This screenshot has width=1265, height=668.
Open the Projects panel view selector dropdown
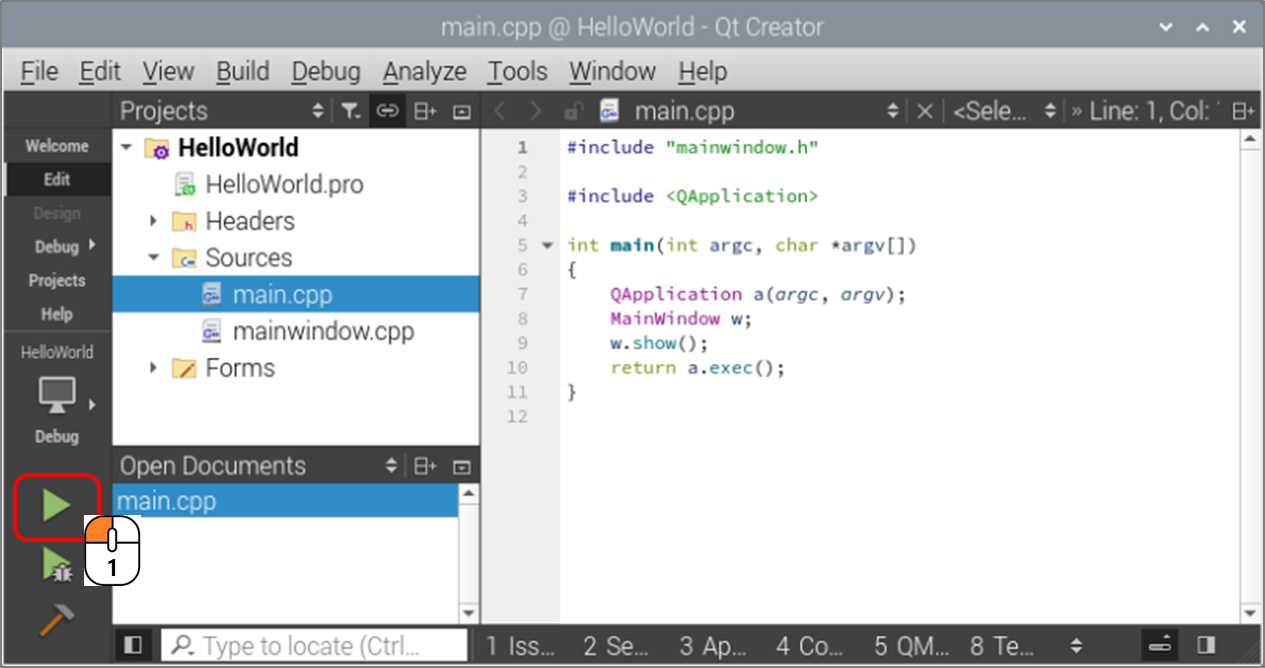pos(319,111)
